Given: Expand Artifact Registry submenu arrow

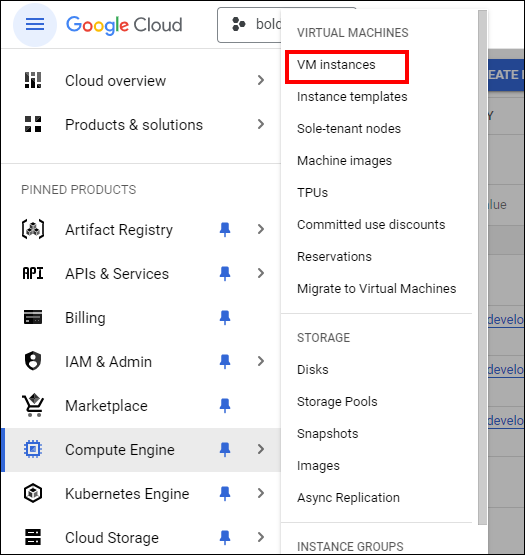Looking at the screenshot, I should tap(261, 229).
